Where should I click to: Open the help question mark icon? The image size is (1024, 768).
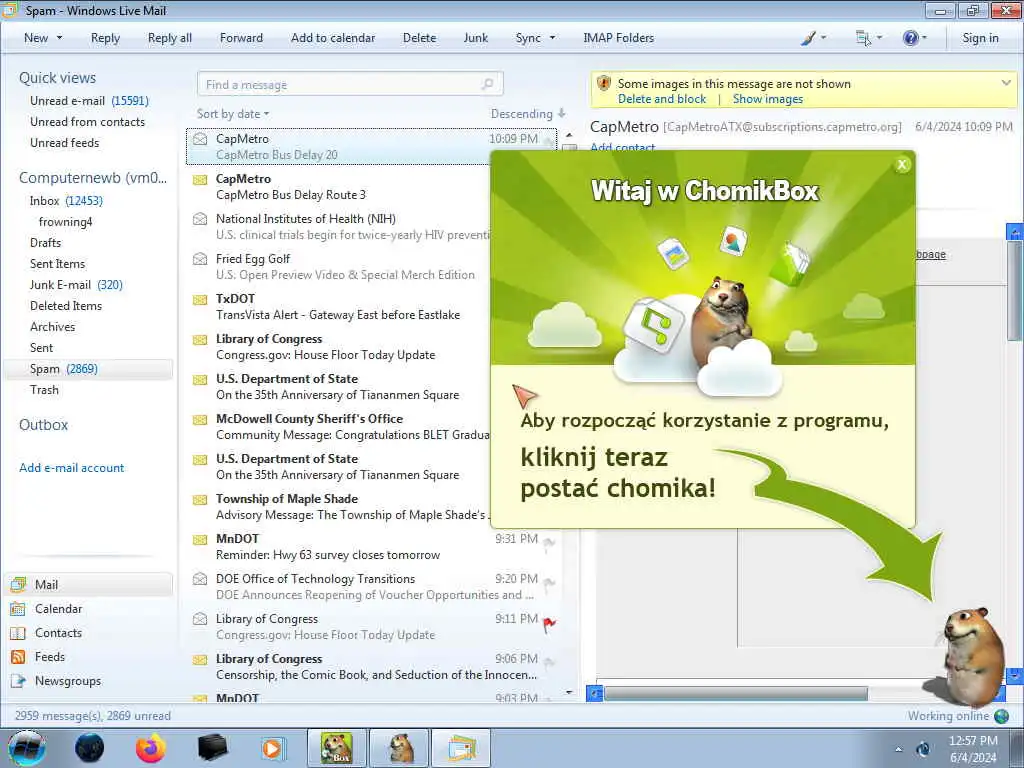[910, 38]
